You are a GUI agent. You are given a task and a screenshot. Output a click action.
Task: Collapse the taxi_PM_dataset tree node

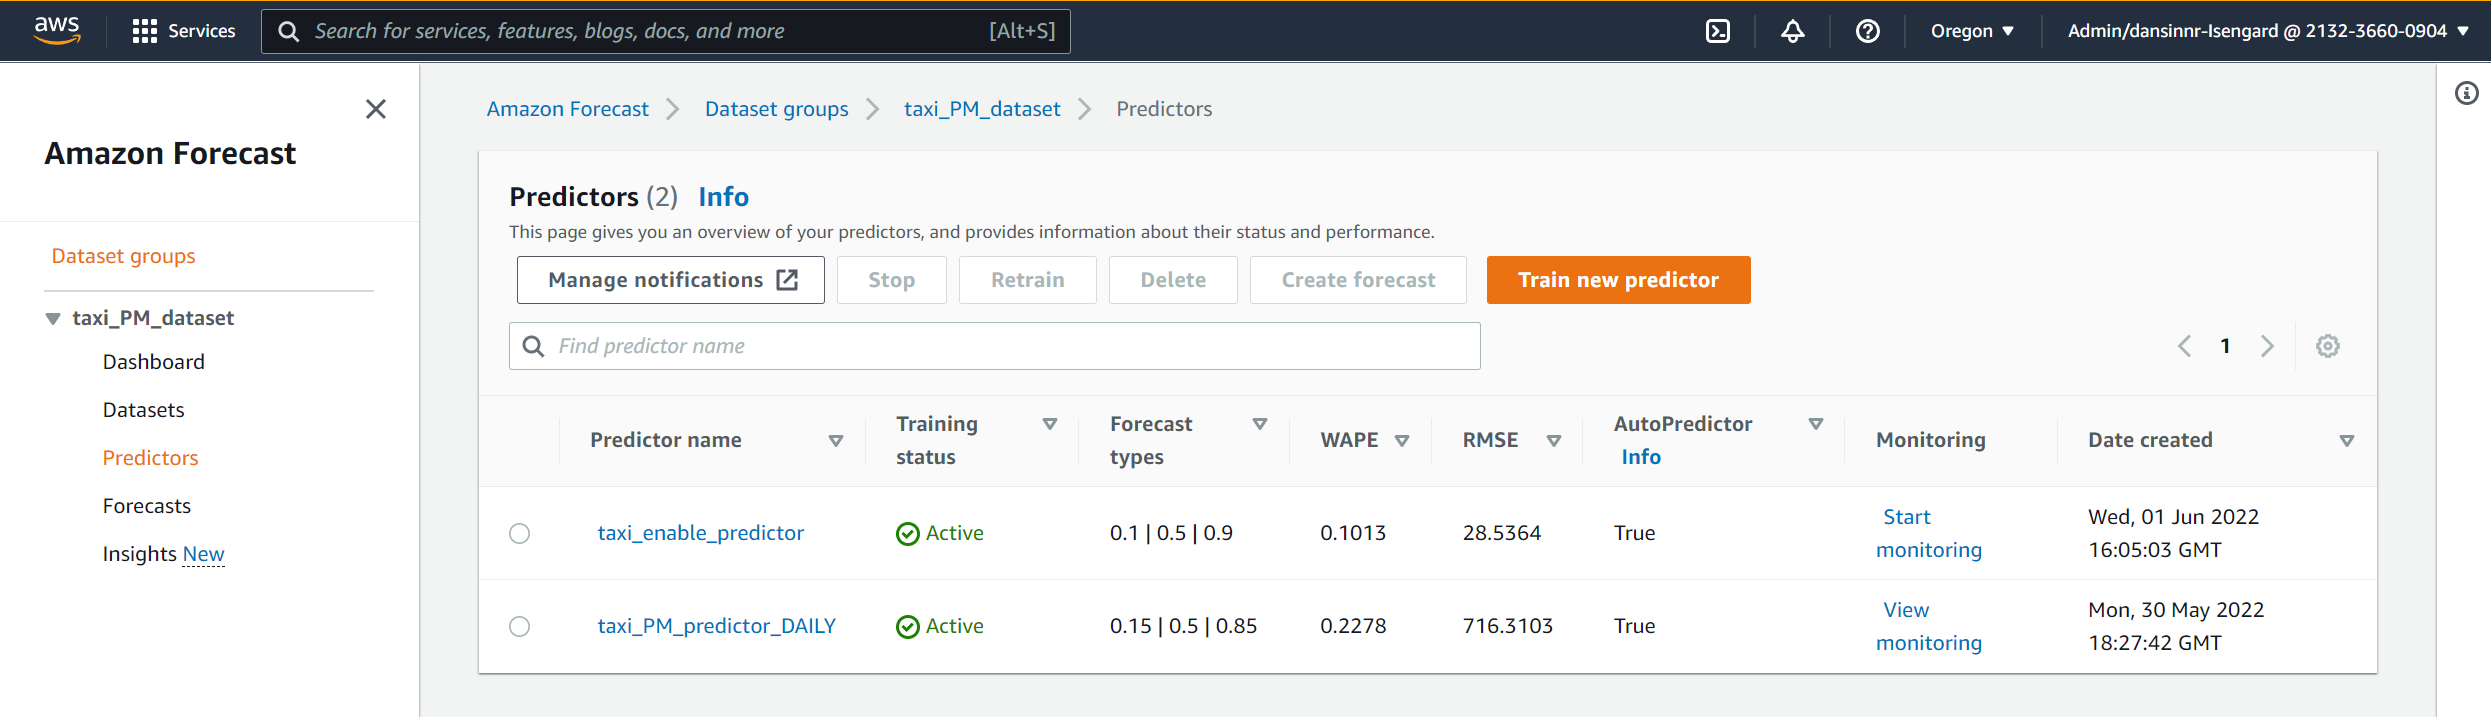53,318
